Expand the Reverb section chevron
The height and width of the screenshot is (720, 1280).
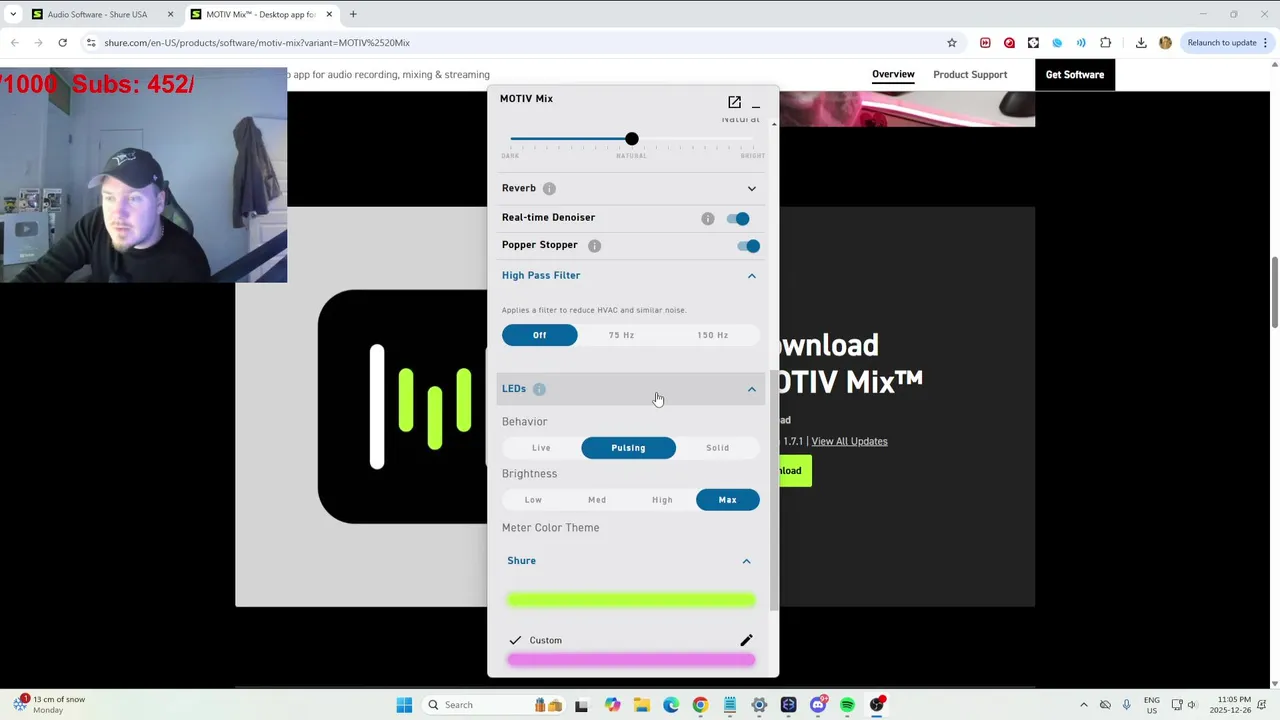[752, 188]
